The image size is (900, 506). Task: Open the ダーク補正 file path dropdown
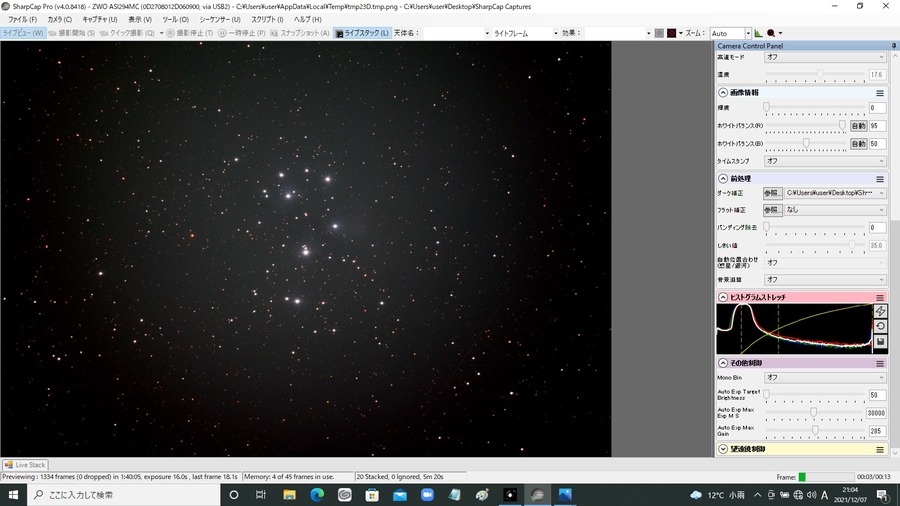[x=835, y=193]
